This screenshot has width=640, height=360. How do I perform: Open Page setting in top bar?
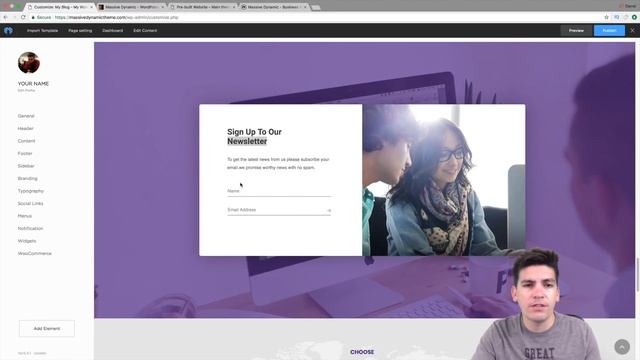80,31
